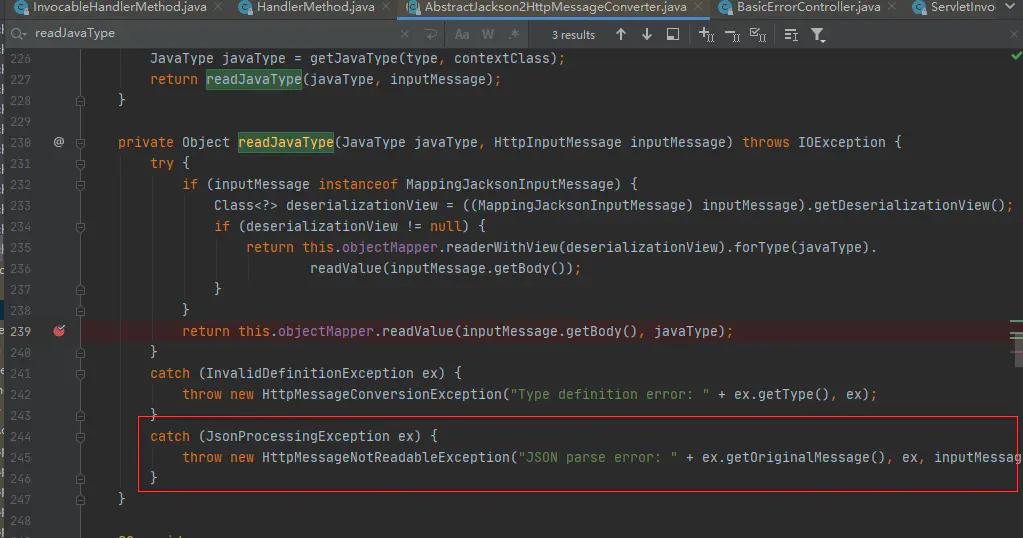
Task: Click the override marker at line 230
Action: click(58, 142)
